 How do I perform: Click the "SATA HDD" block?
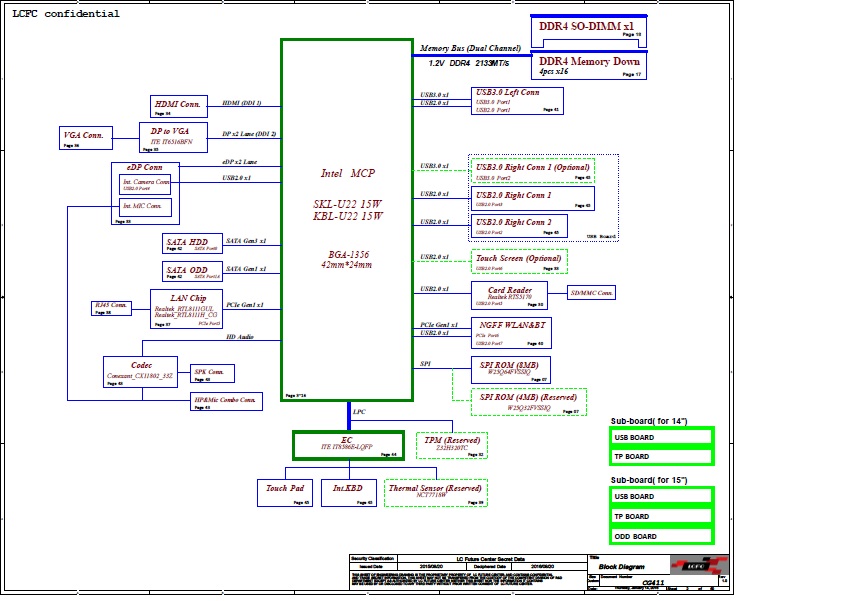(192, 243)
